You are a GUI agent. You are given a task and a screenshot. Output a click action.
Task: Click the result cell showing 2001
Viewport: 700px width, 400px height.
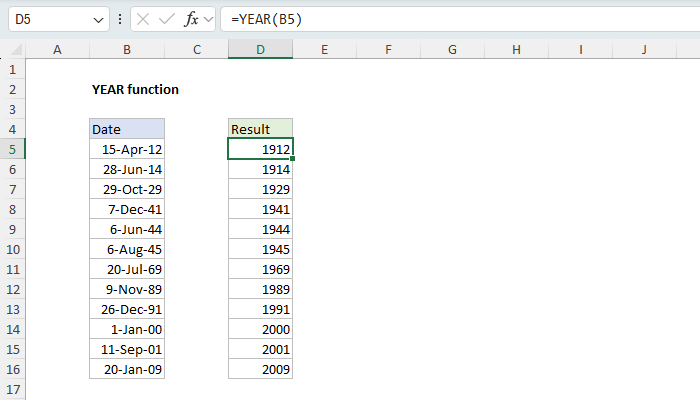[260, 349]
